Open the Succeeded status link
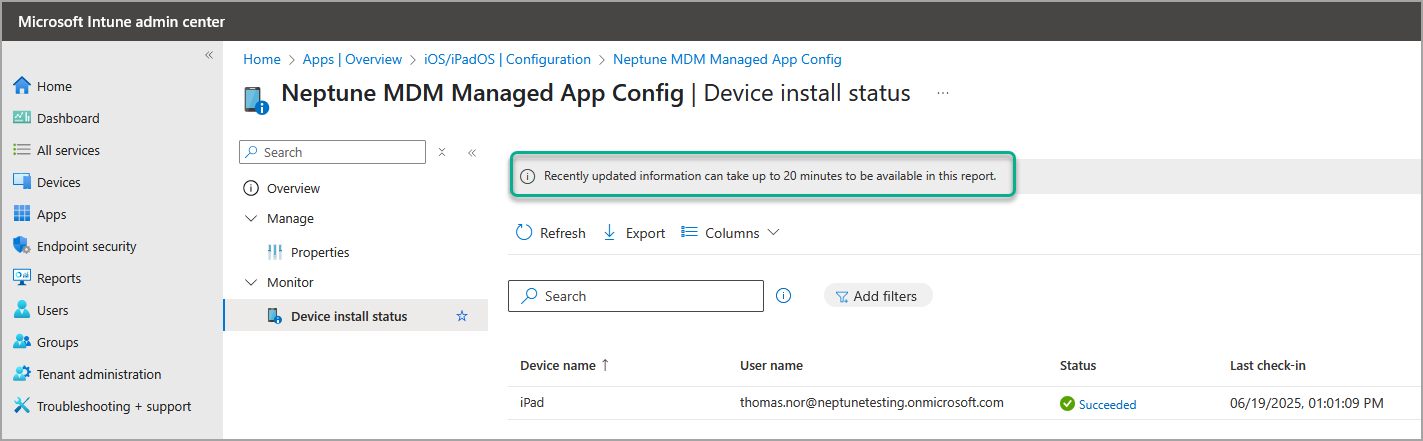This screenshot has height=441, width=1423. tap(1107, 405)
